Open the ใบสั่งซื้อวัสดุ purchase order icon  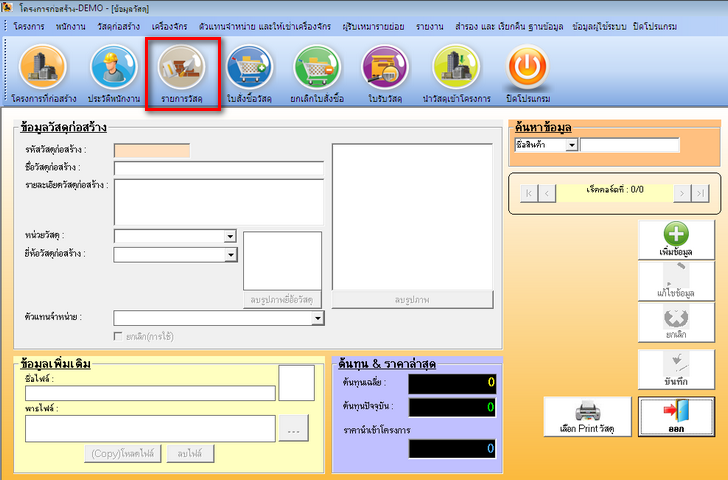coord(249,67)
